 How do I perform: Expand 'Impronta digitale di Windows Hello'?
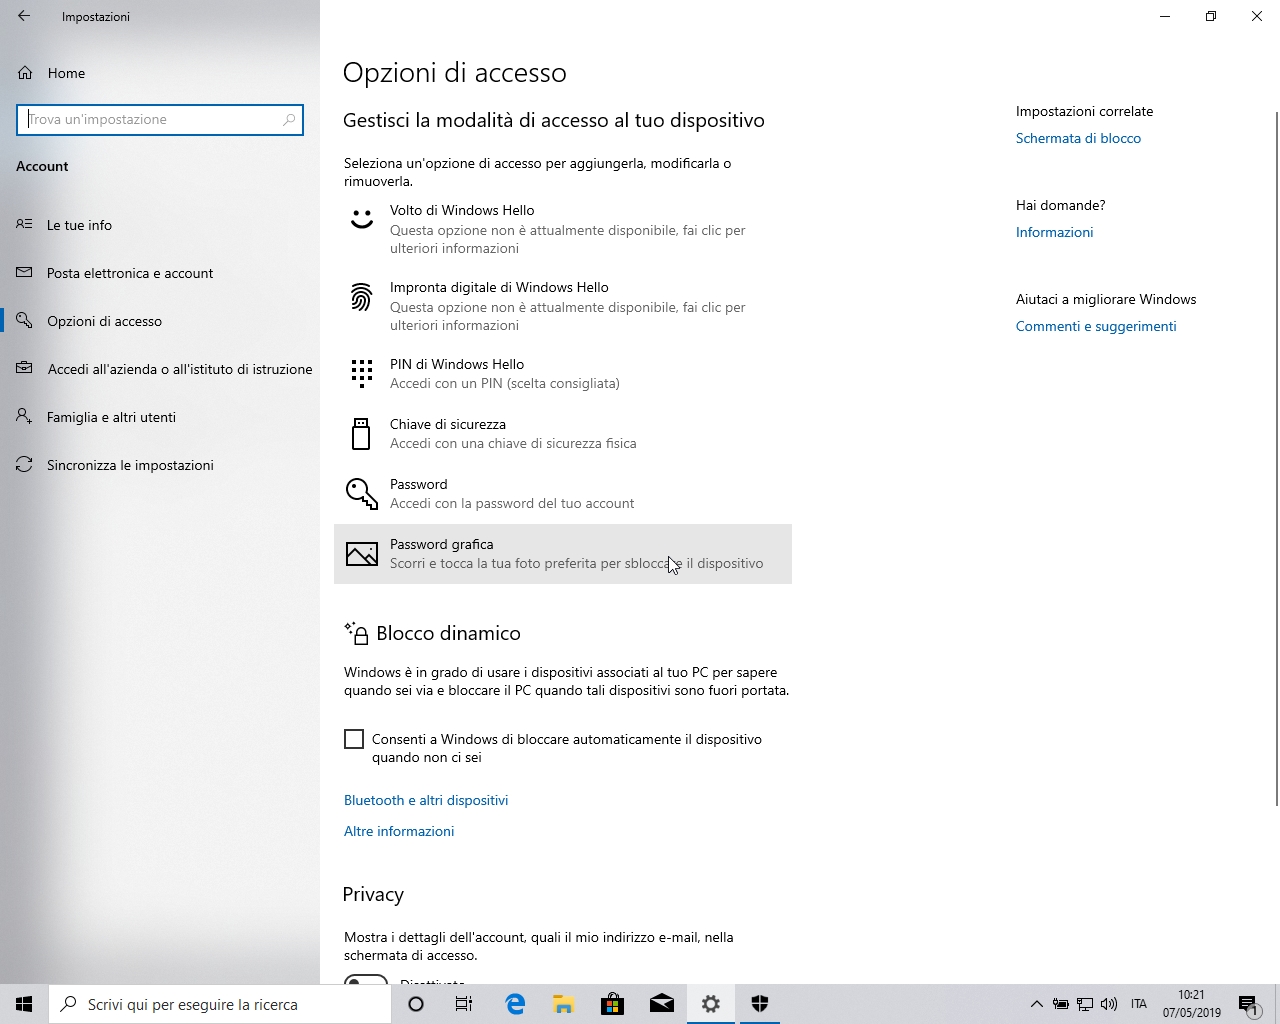coord(563,306)
